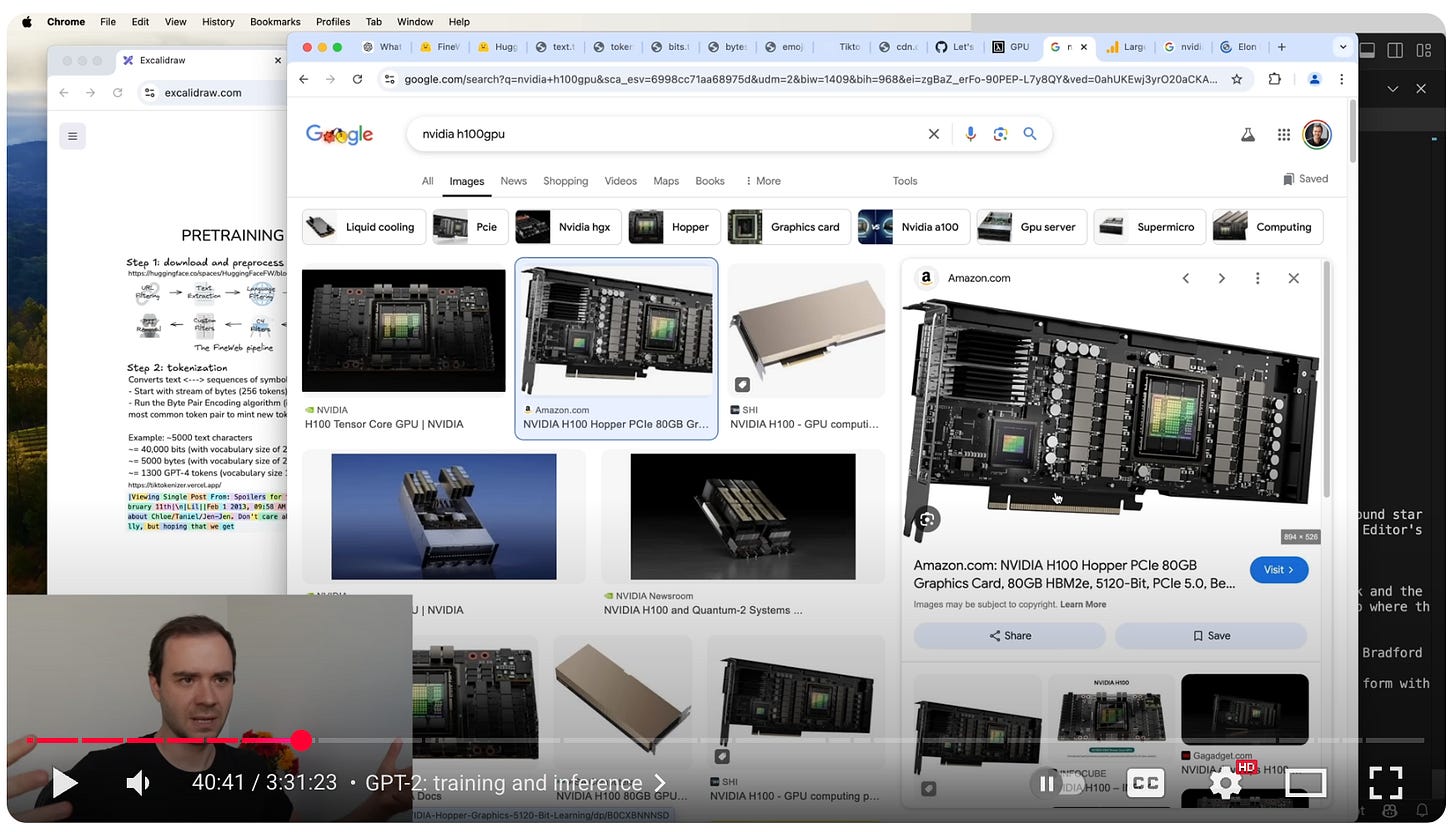Start voice search with the microphone icon
This screenshot has width=1456, height=832.
click(970, 134)
